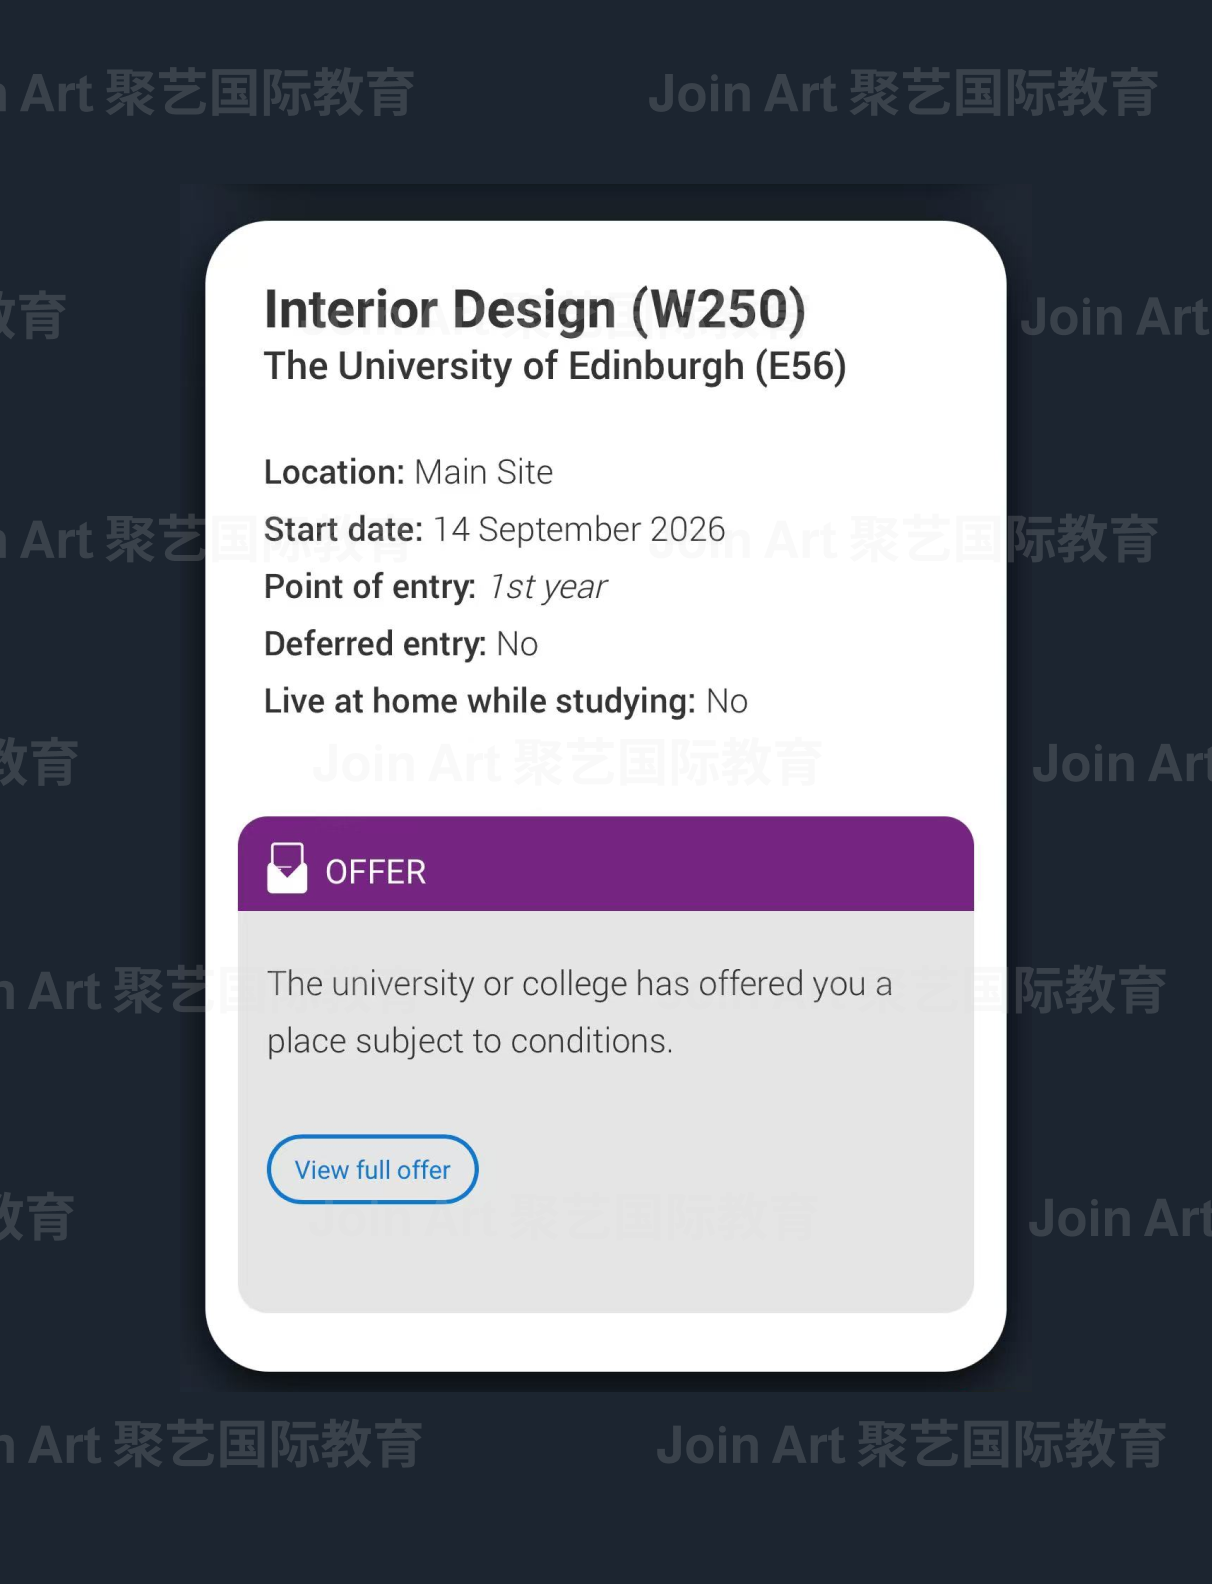Click the offer envelope icon
This screenshot has height=1584, width=1212.
pyautogui.click(x=287, y=868)
